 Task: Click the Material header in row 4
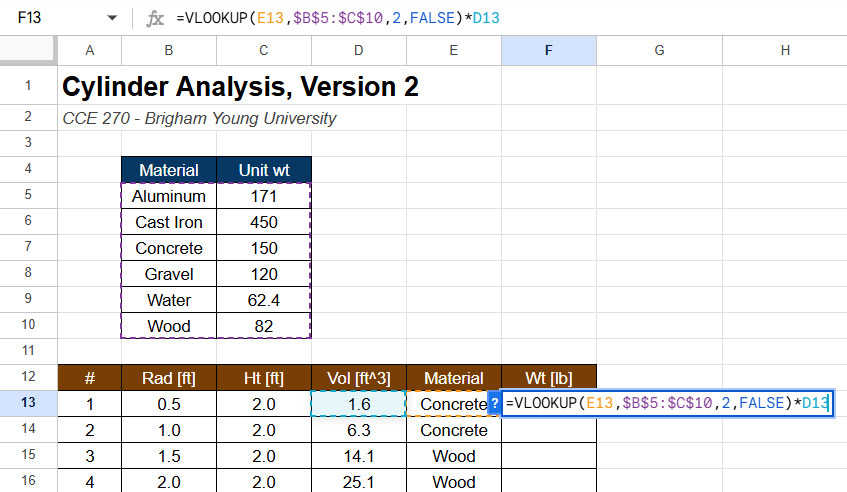pos(169,170)
